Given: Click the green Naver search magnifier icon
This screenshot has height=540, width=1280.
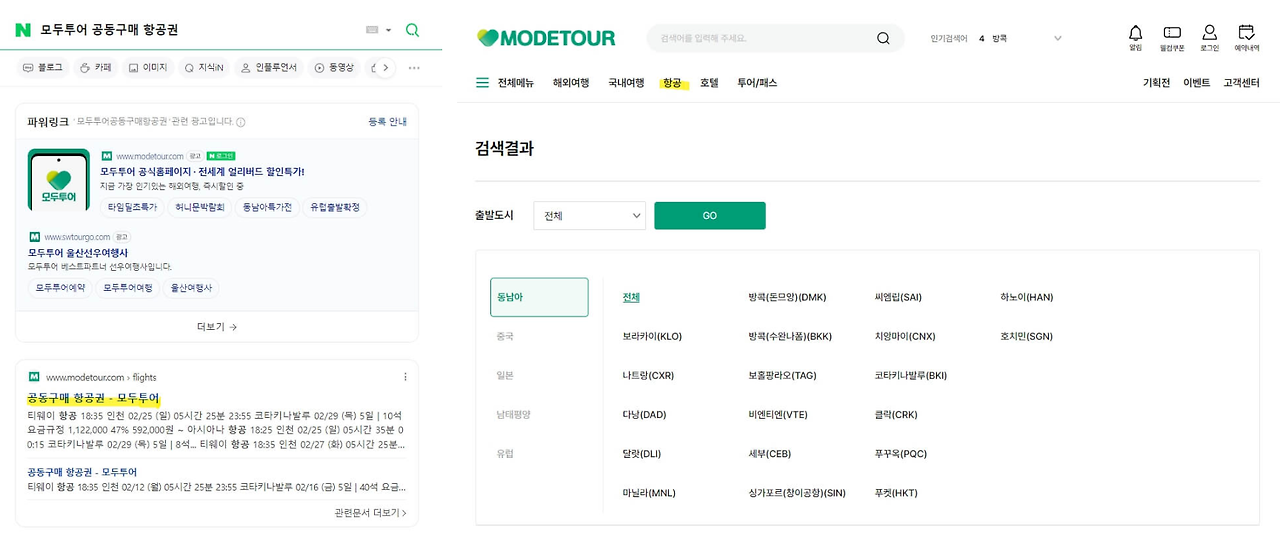Looking at the screenshot, I should pos(412,30).
